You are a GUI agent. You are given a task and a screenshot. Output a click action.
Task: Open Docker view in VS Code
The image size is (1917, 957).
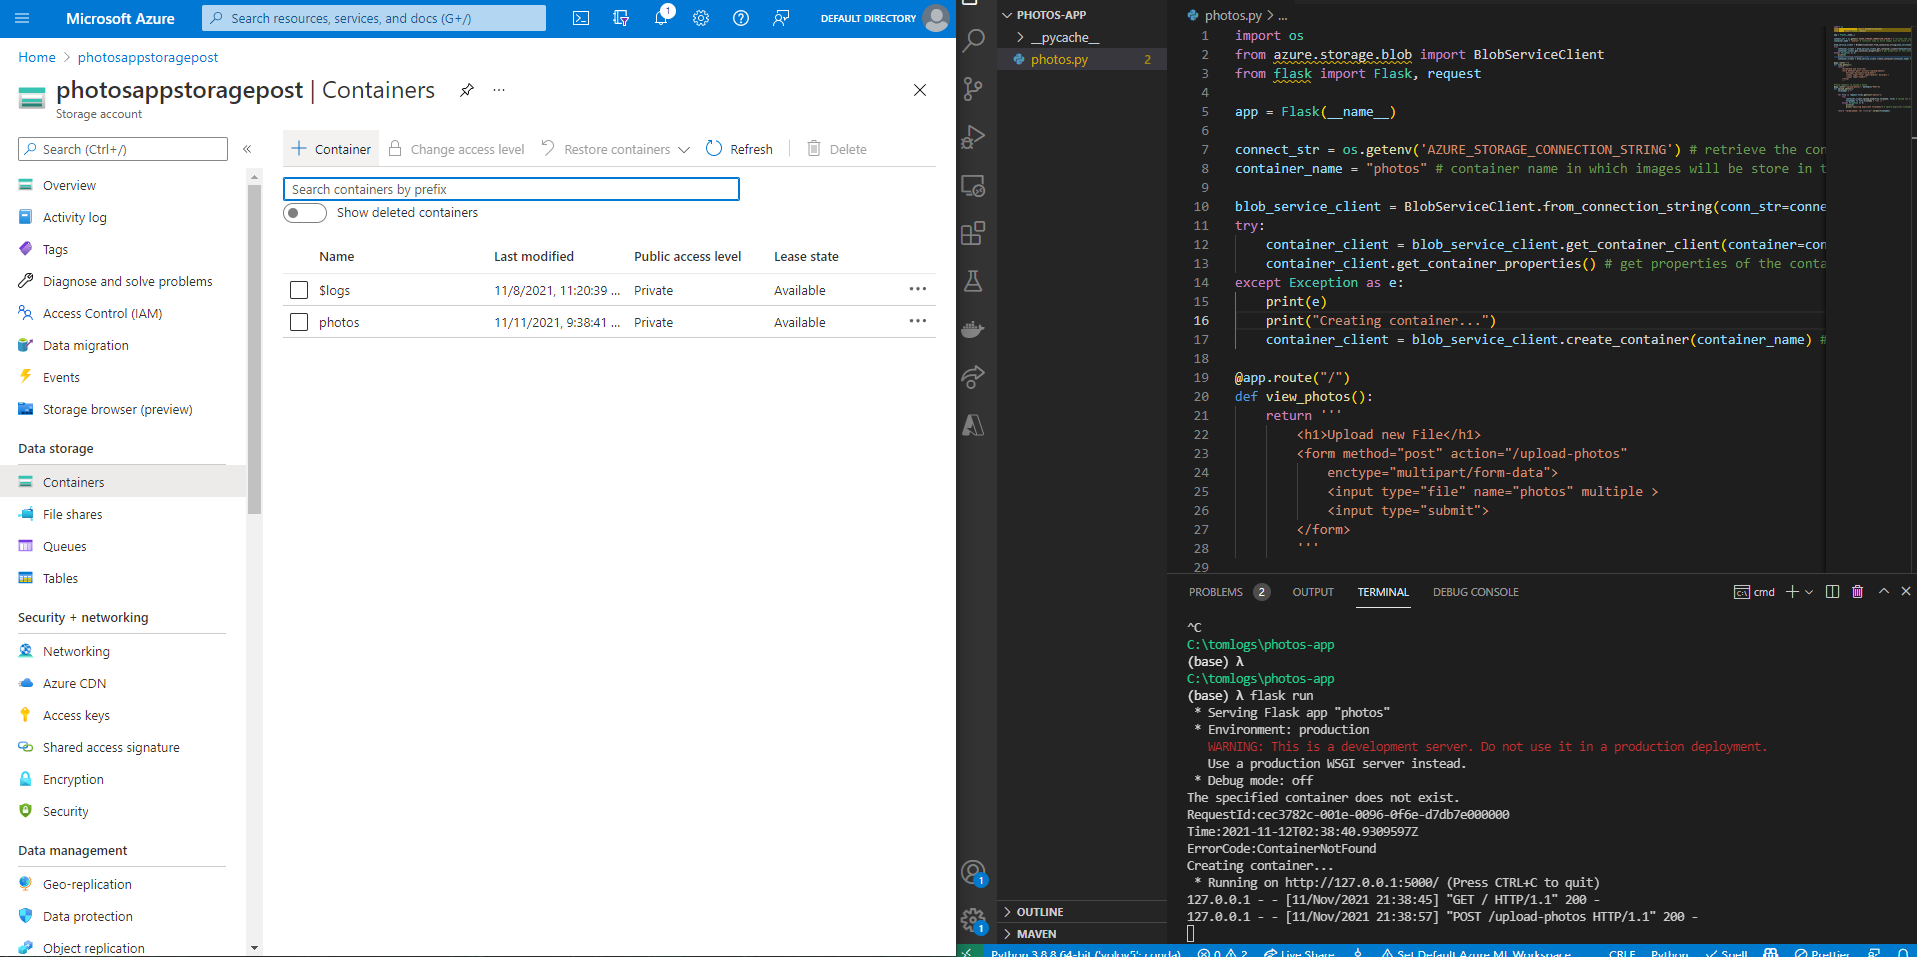tap(973, 329)
